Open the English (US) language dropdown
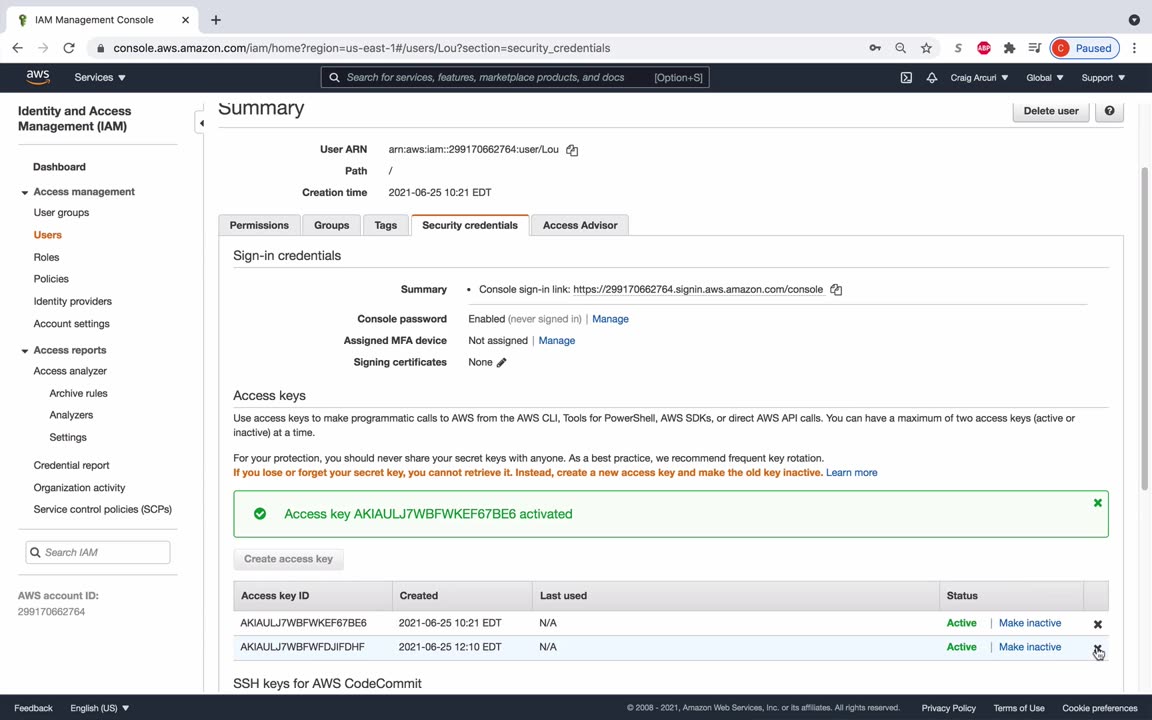Viewport: 1152px width, 720px height. pos(99,708)
